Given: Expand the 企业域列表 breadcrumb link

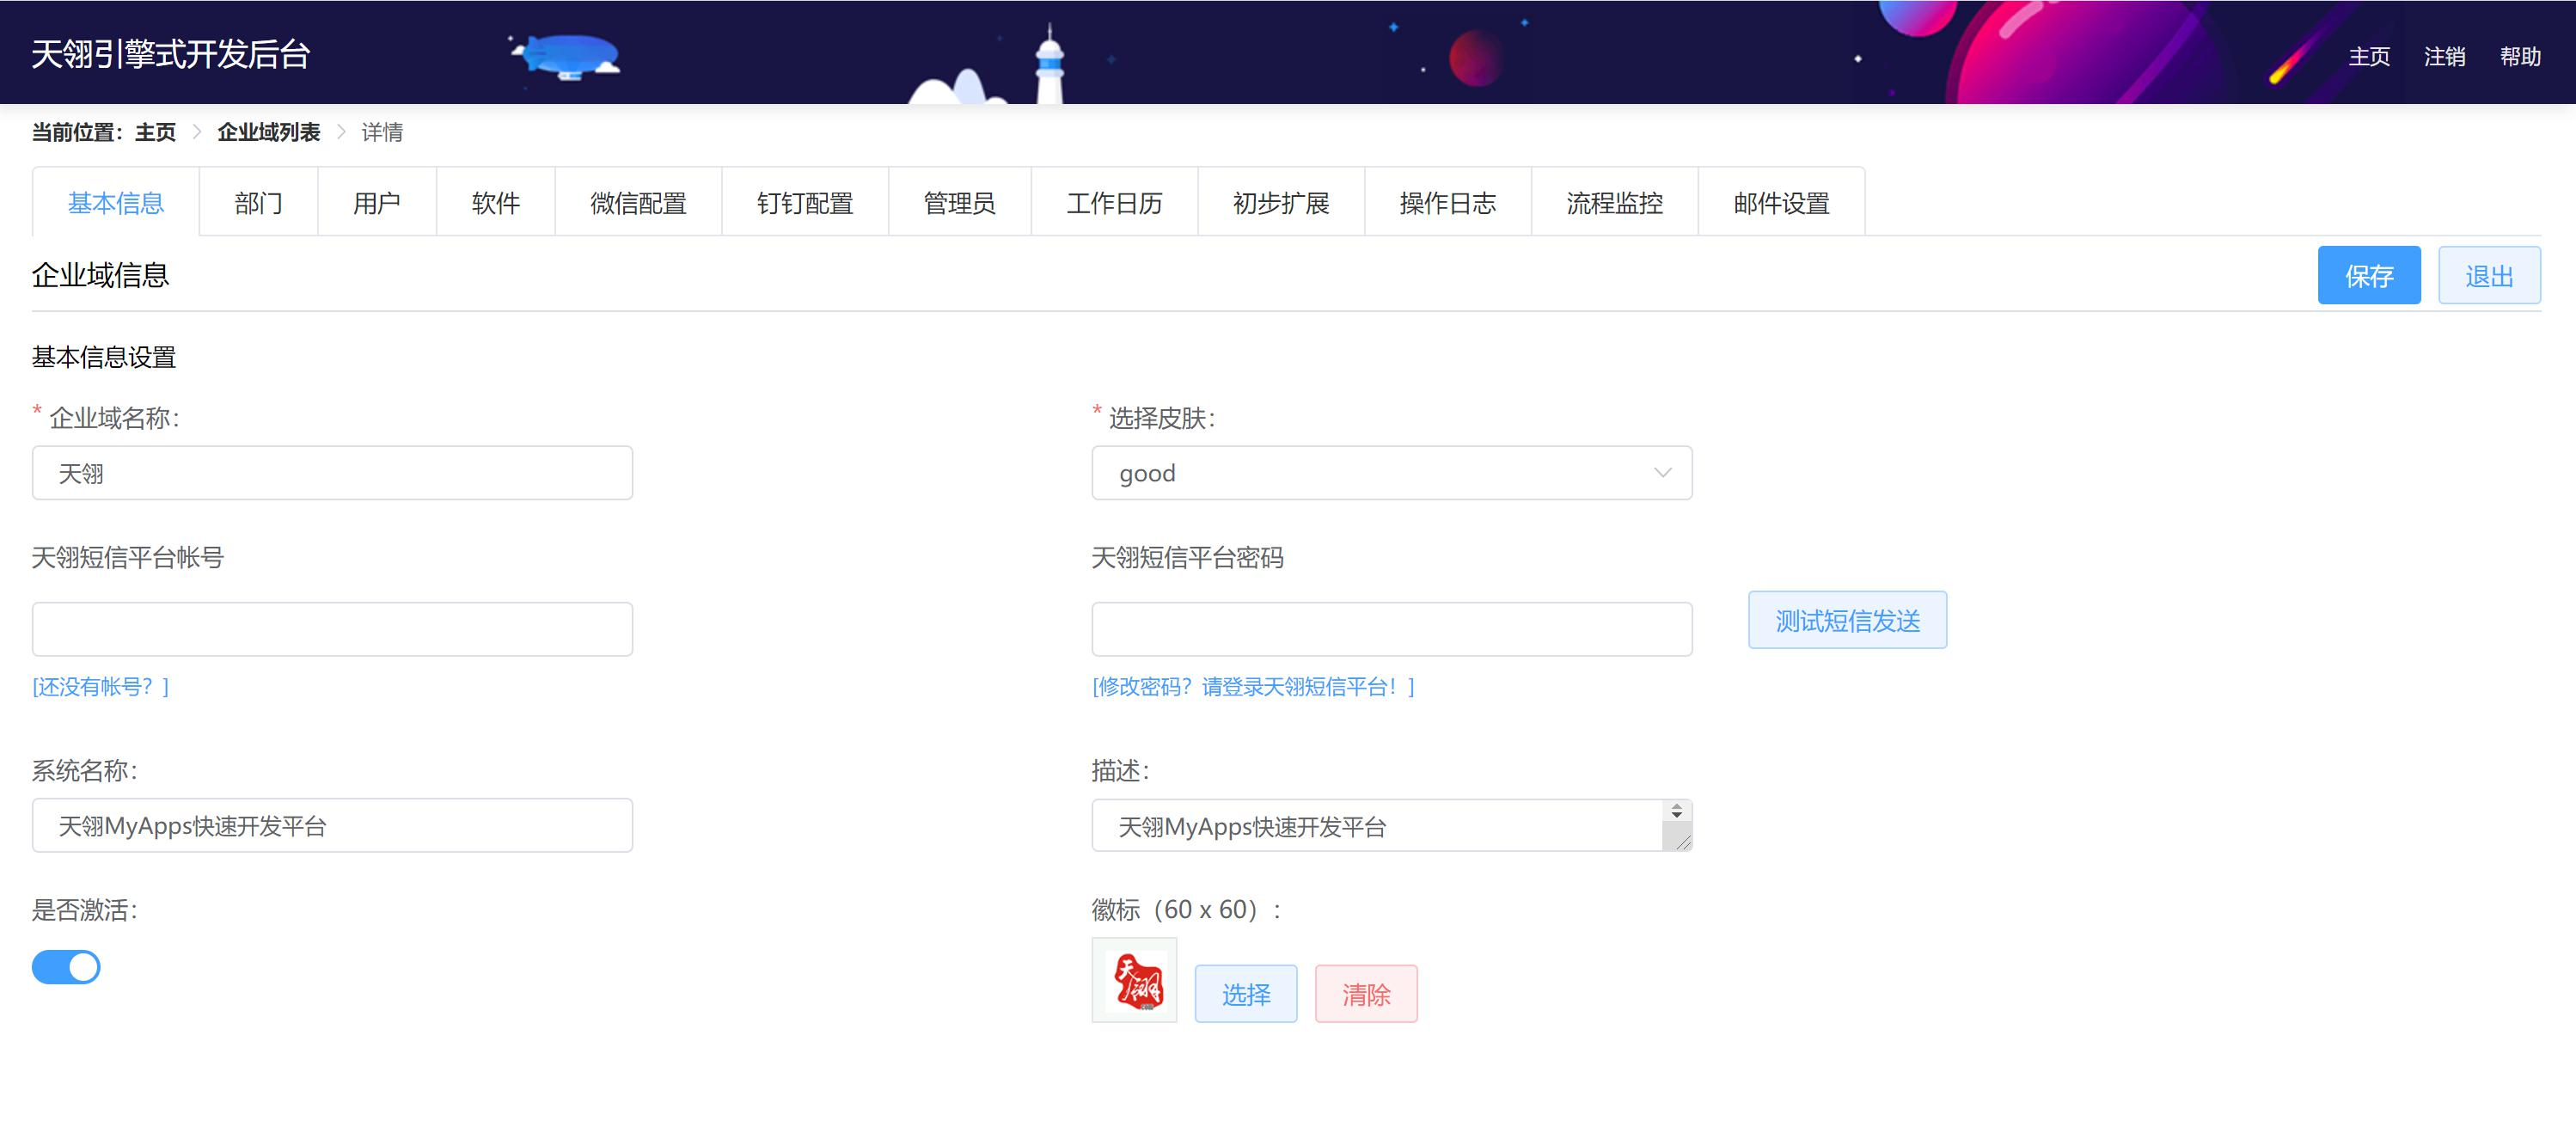Looking at the screenshot, I should pos(268,131).
